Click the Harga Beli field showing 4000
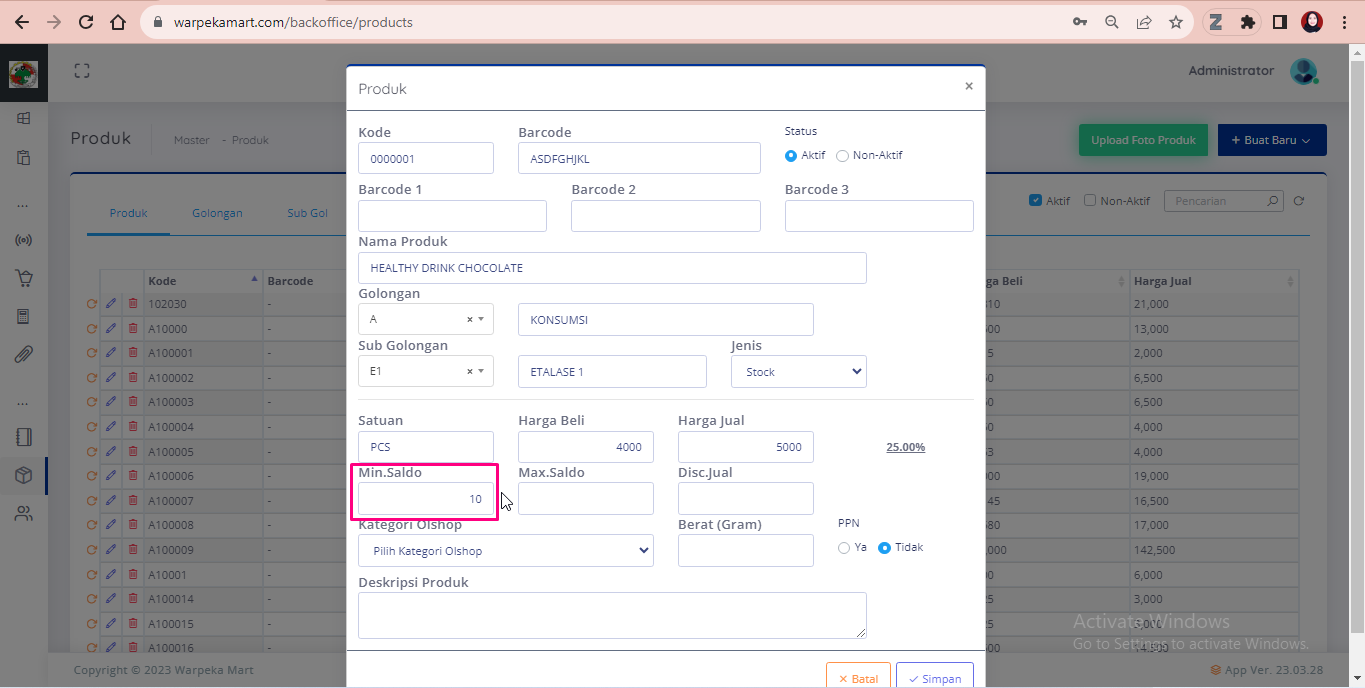1365x688 pixels. tap(586, 447)
